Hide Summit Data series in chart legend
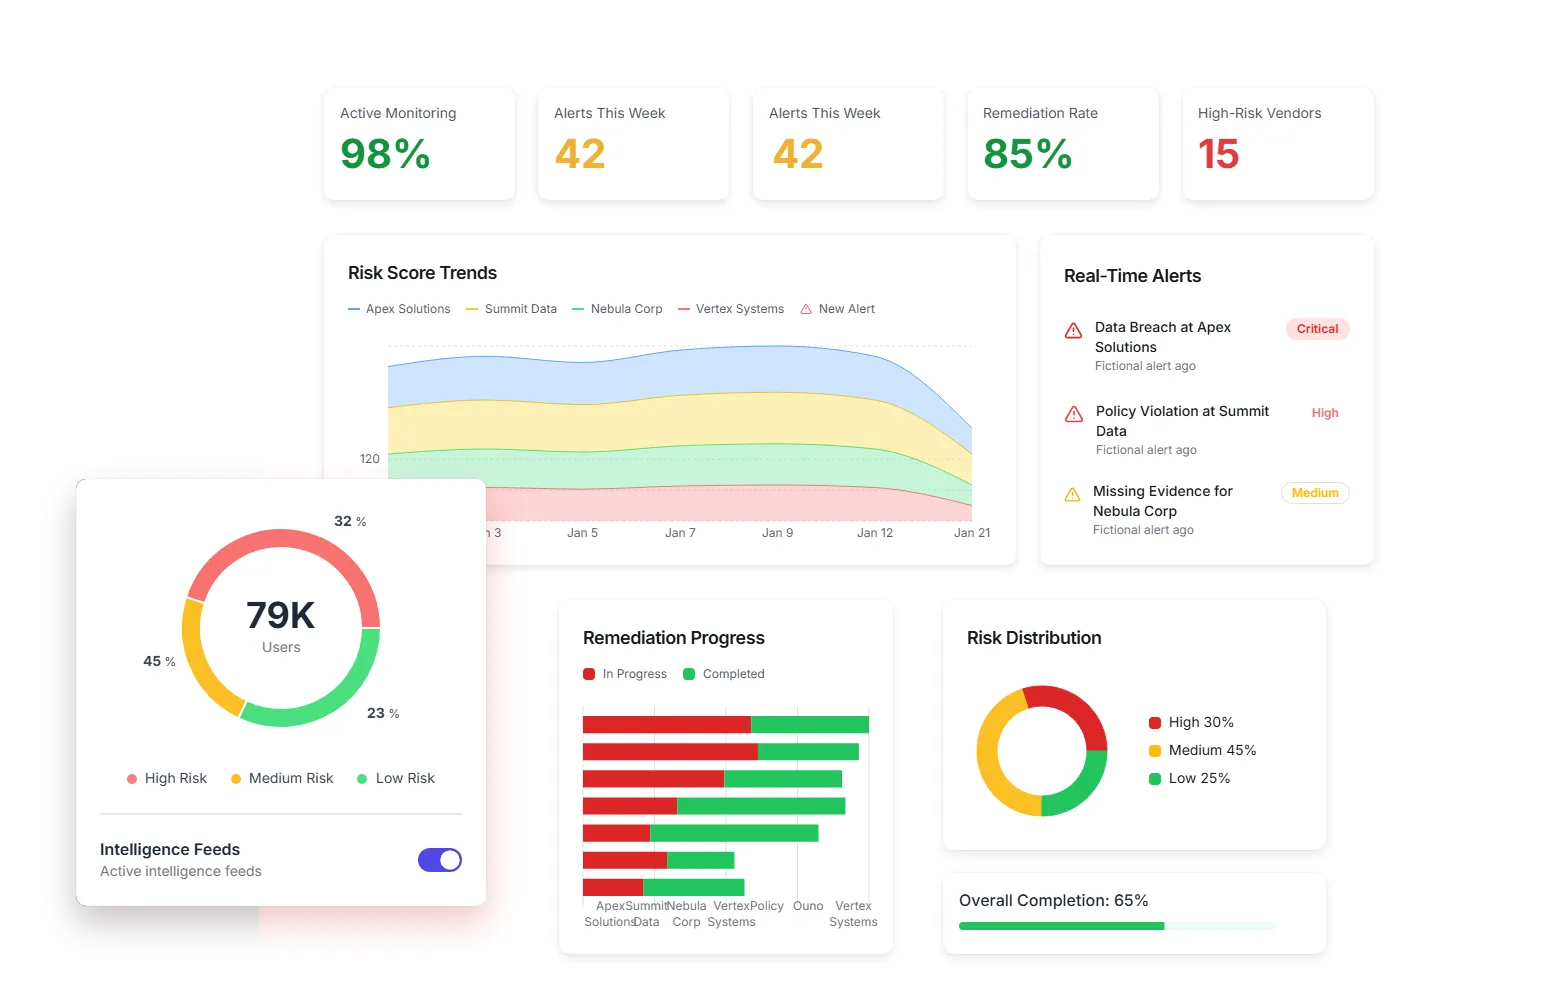 point(511,310)
